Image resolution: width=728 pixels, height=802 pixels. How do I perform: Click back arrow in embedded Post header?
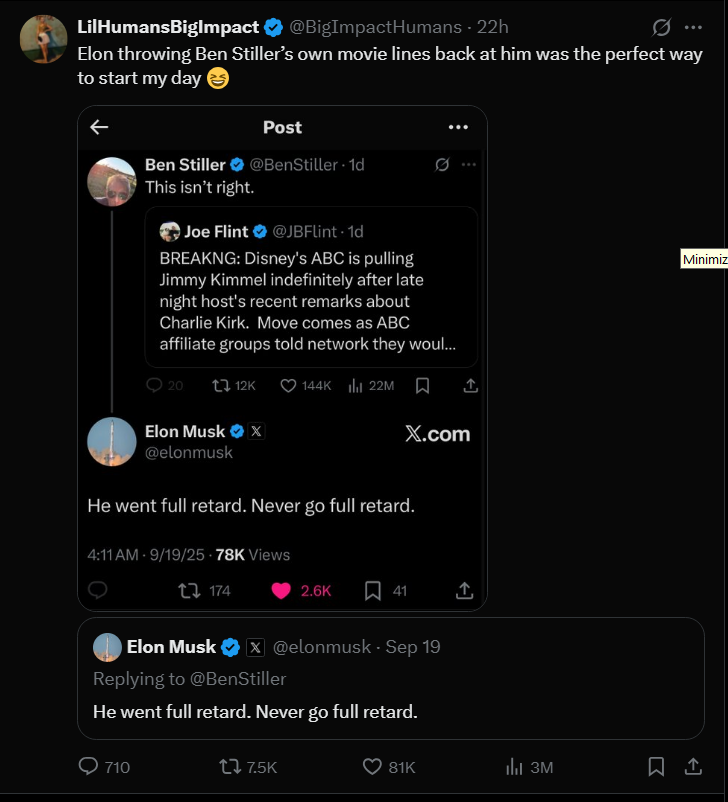pyautogui.click(x=99, y=127)
